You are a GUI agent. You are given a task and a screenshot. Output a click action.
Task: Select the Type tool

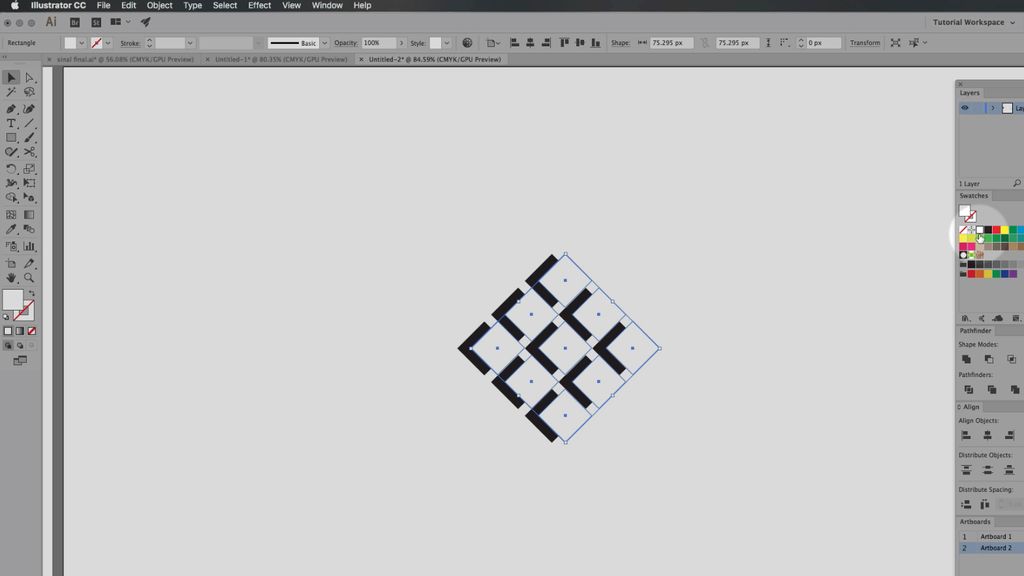(x=12, y=123)
